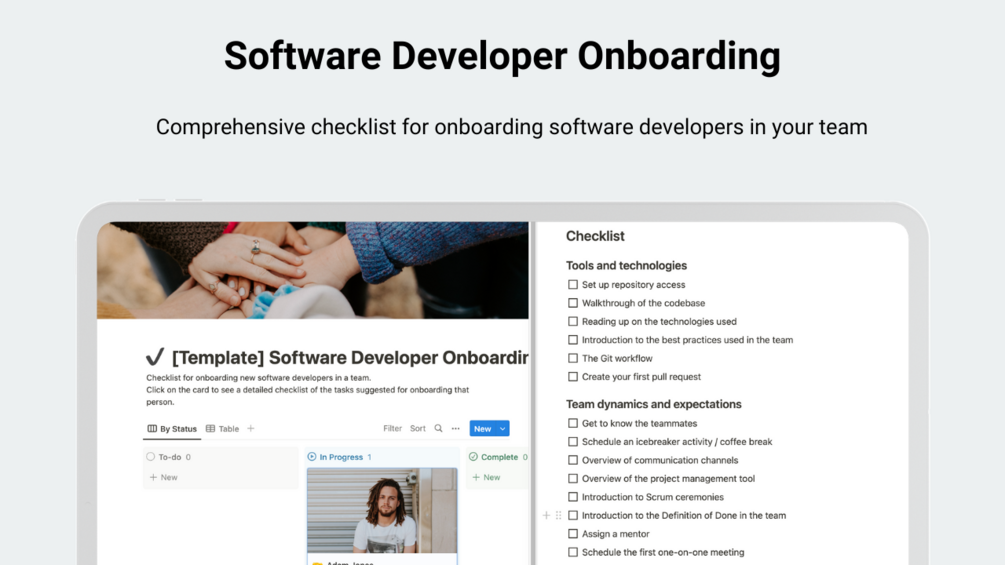The image size is (1005, 565).
Task: Click the search magnifier icon in database toolbar
Action: 438,429
